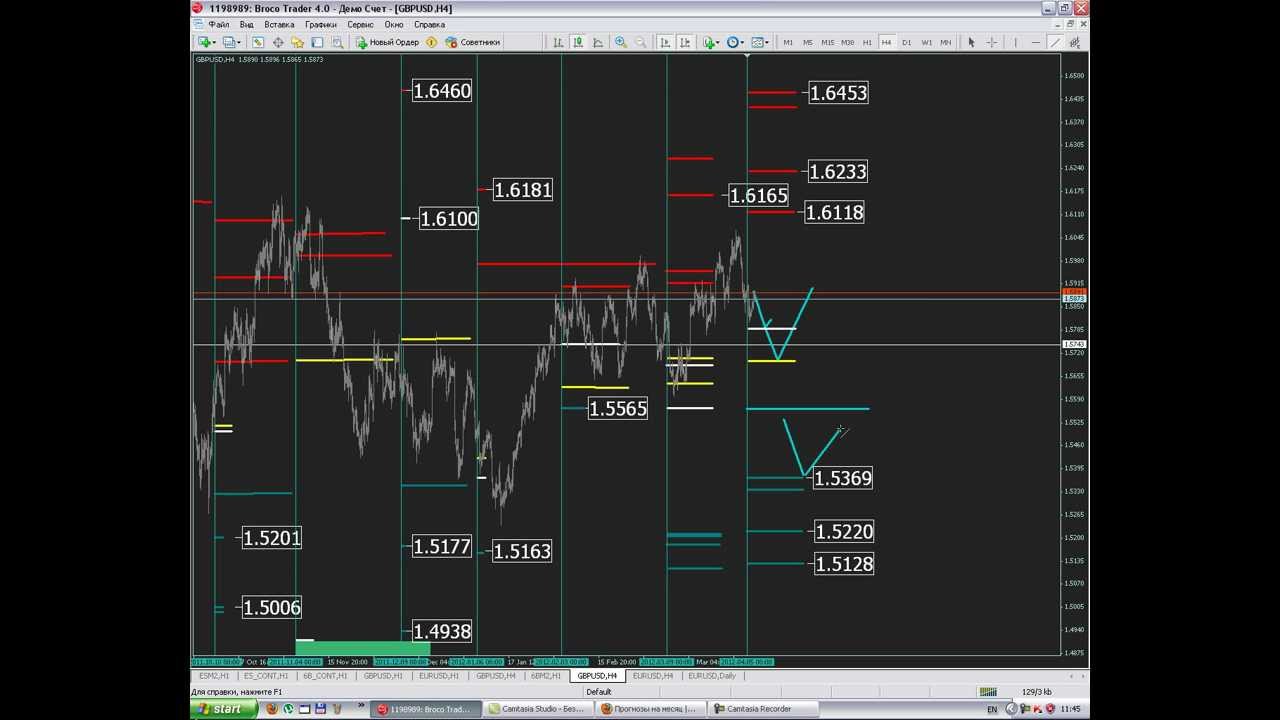Switch to the ES_CONT,H1 chart tab
The height and width of the screenshot is (720, 1280).
click(x=267, y=676)
